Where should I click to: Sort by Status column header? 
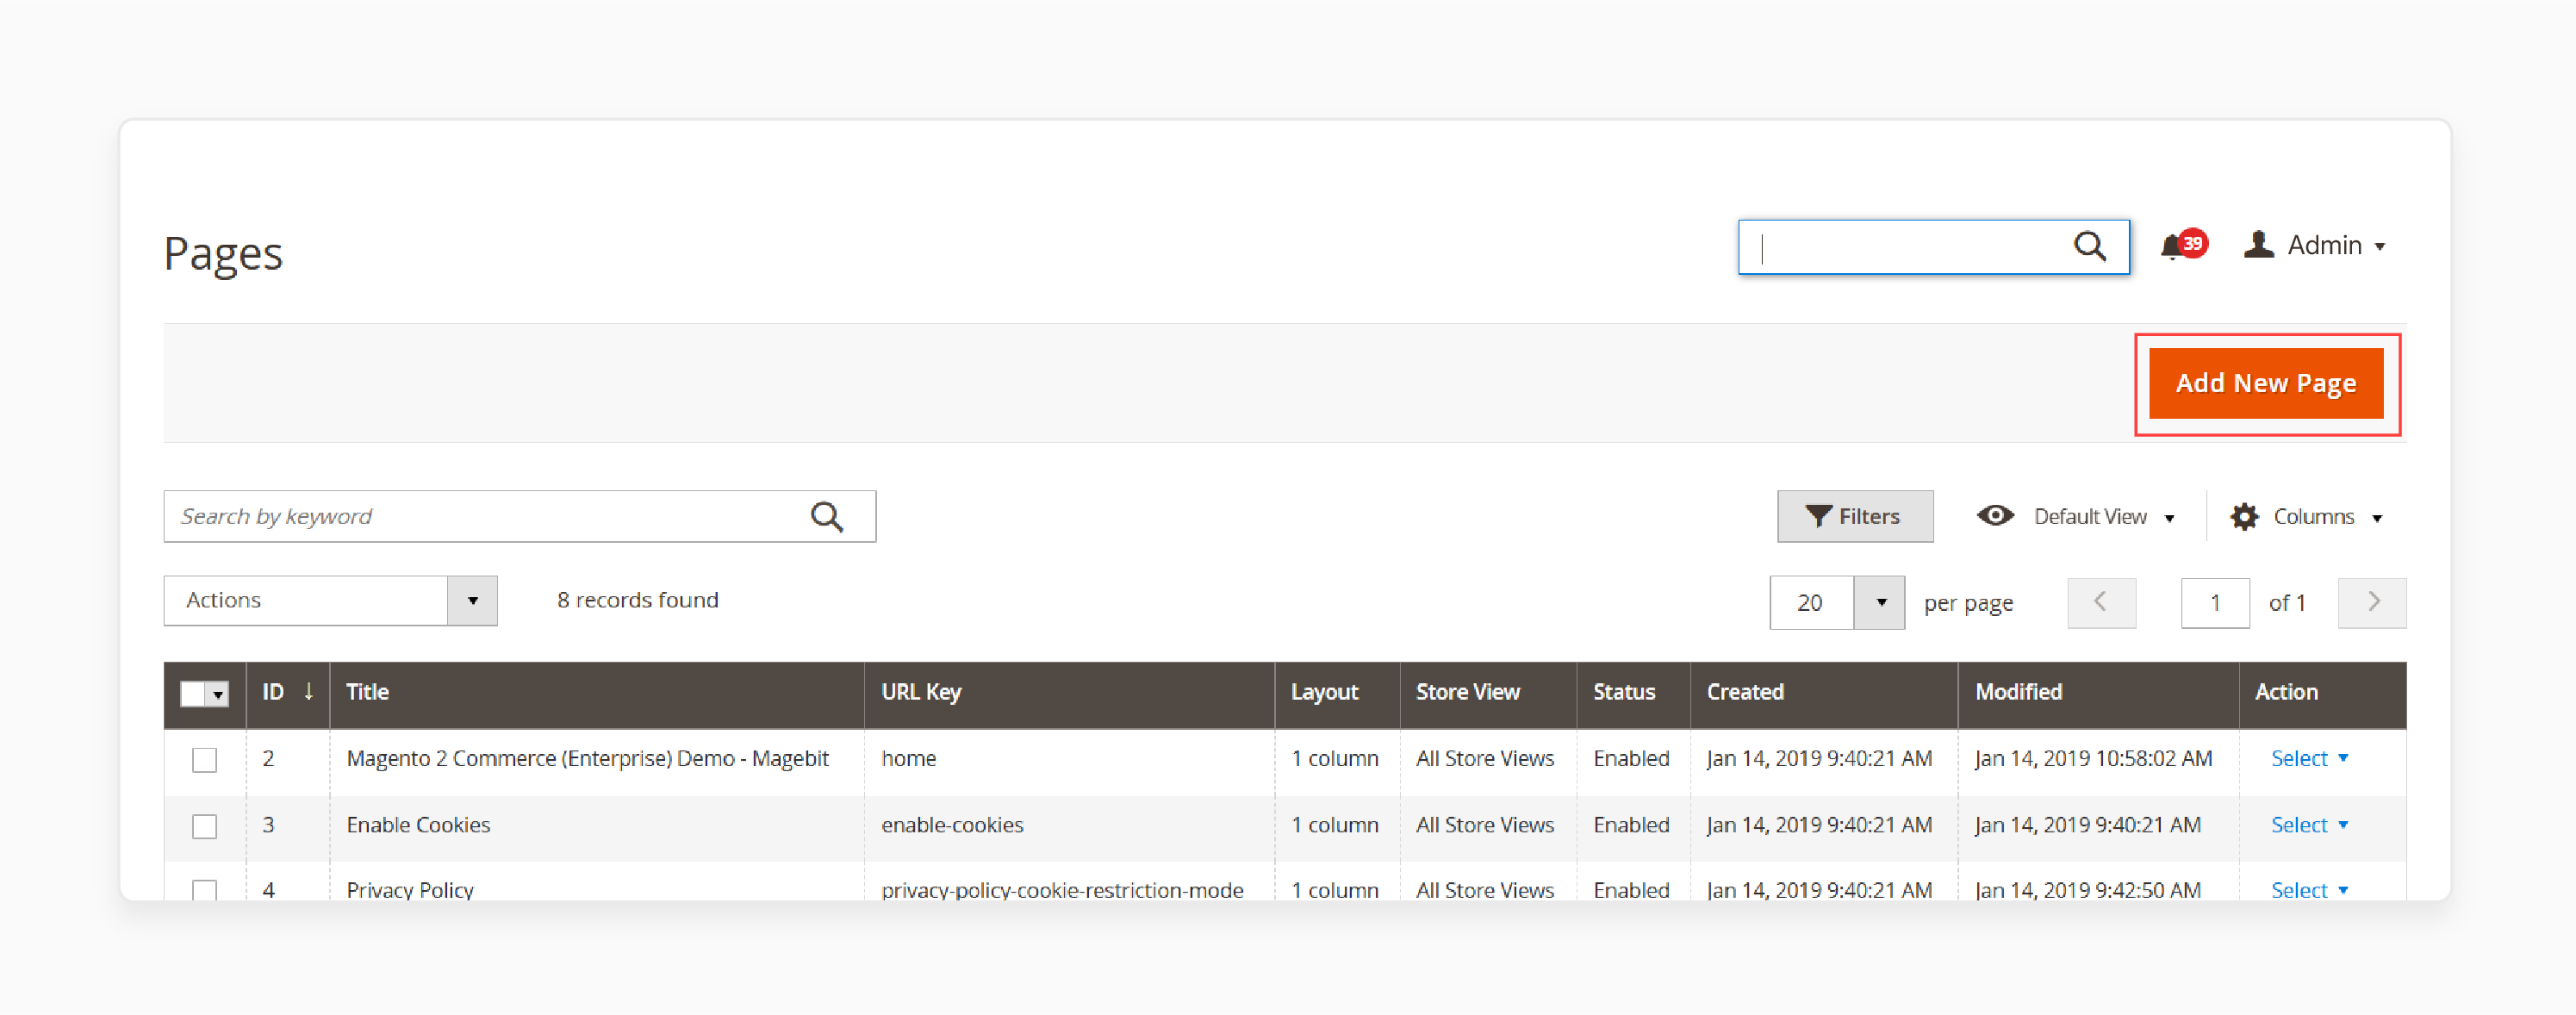[1623, 692]
